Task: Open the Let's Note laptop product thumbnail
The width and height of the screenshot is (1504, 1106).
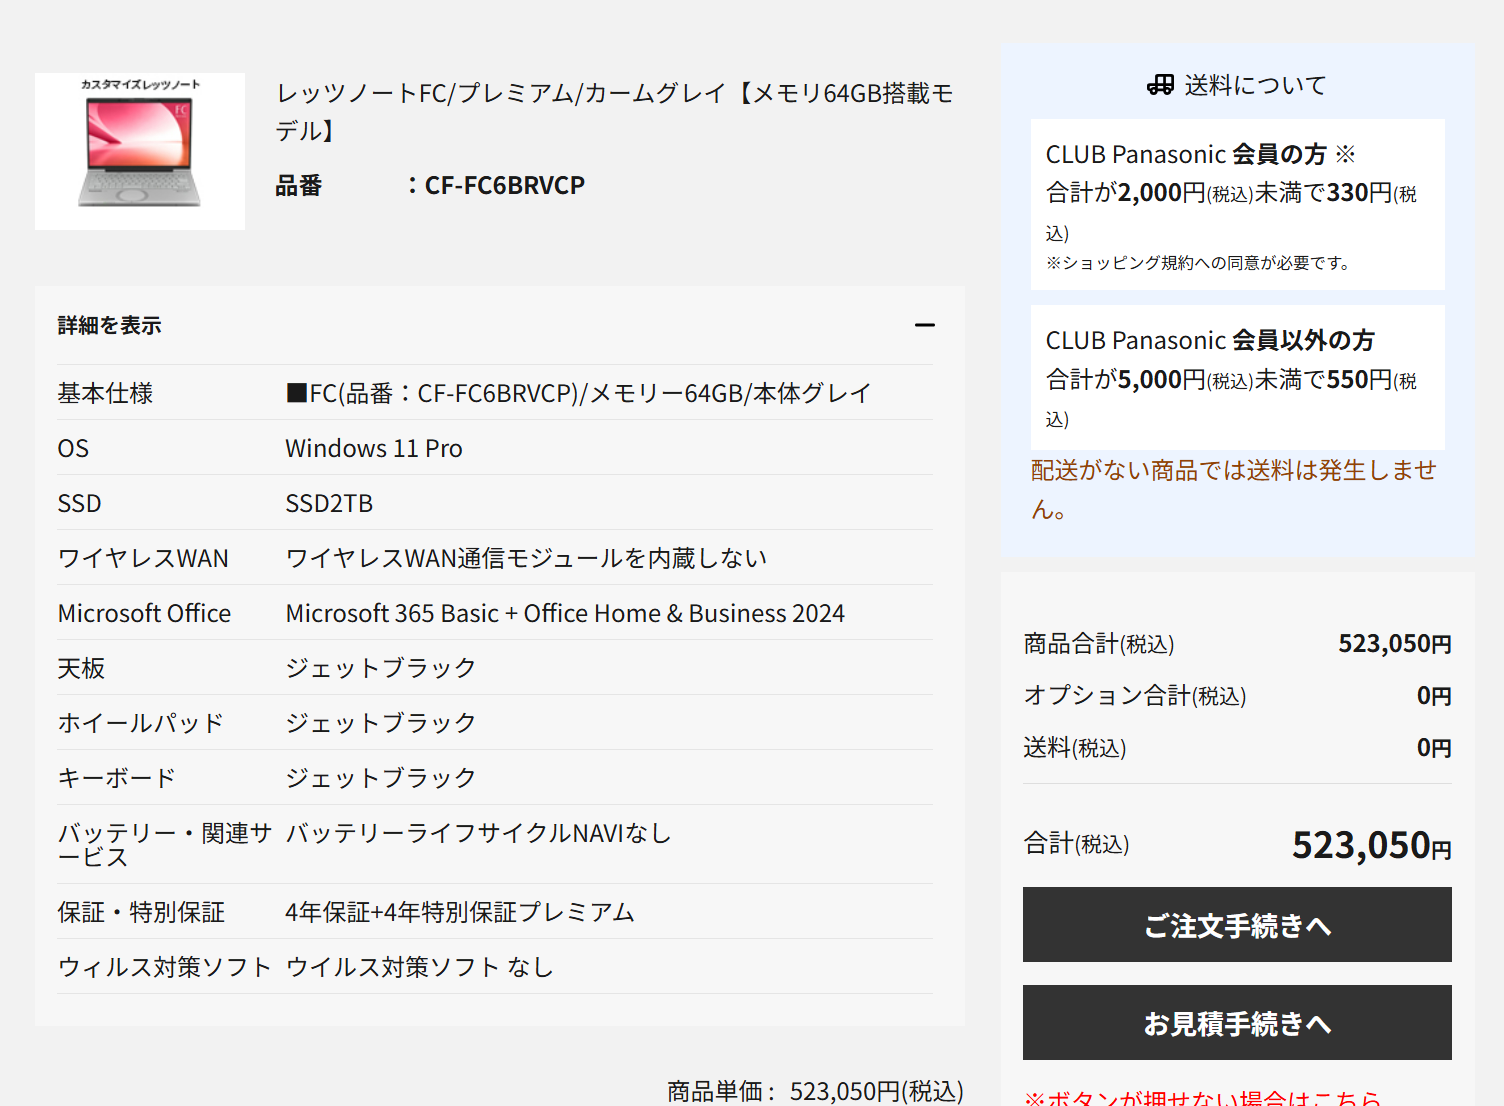Action: [140, 151]
